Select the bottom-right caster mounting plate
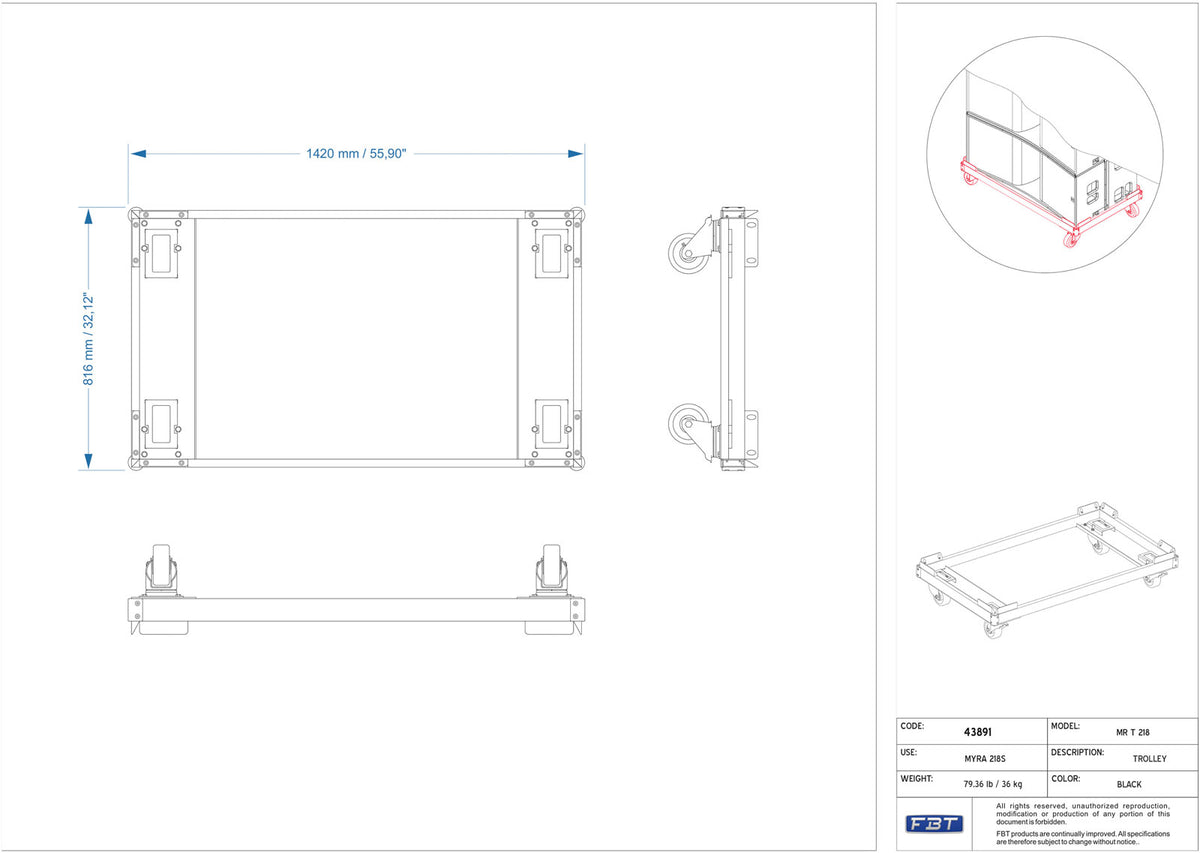1200x853 pixels. pyautogui.click(x=552, y=424)
